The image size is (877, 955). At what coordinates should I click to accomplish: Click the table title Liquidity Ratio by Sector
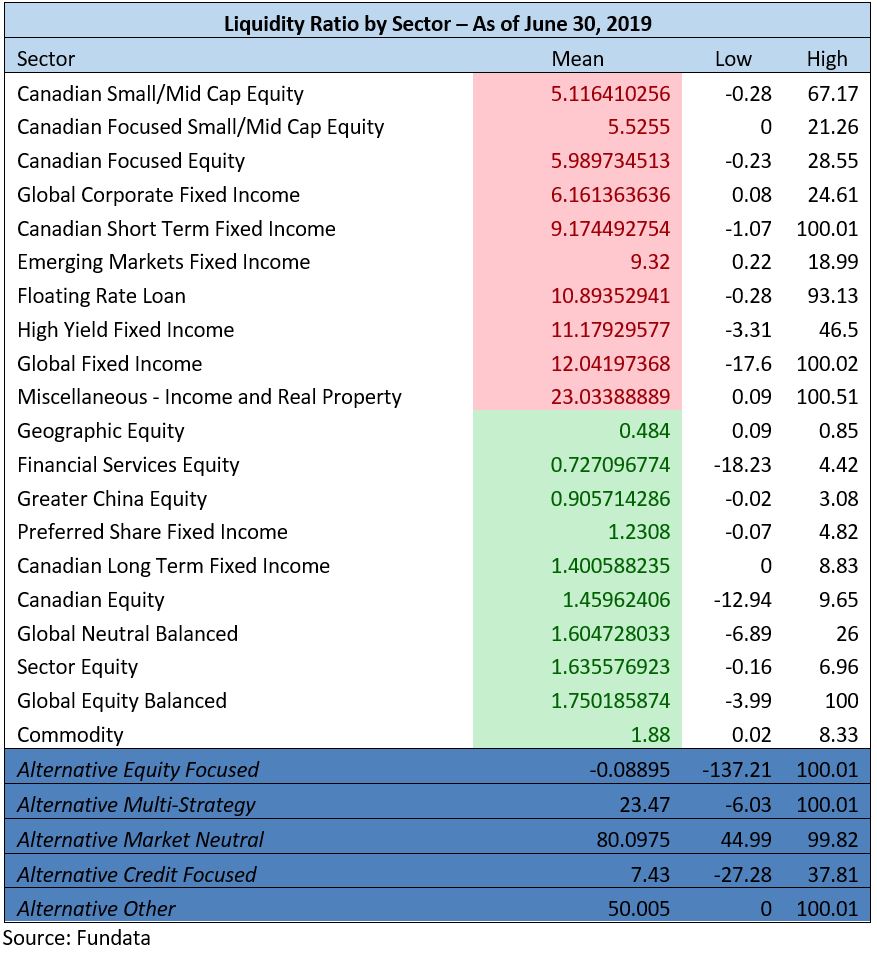(x=437, y=23)
